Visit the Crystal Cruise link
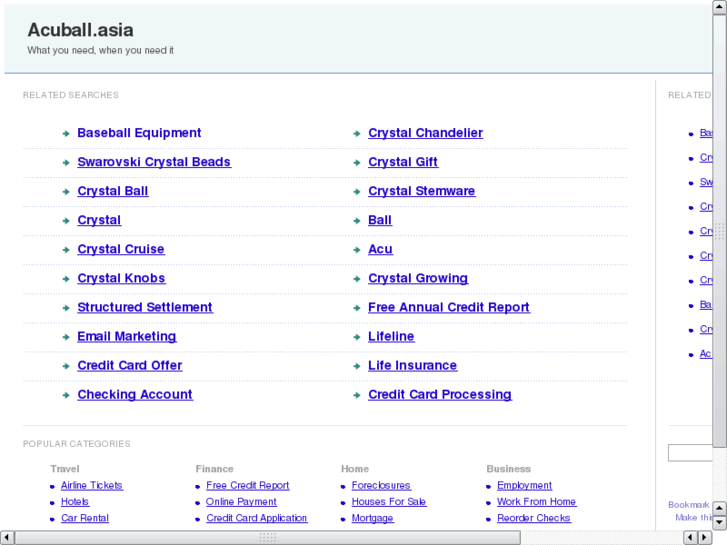The height and width of the screenshot is (545, 727). coord(121,250)
